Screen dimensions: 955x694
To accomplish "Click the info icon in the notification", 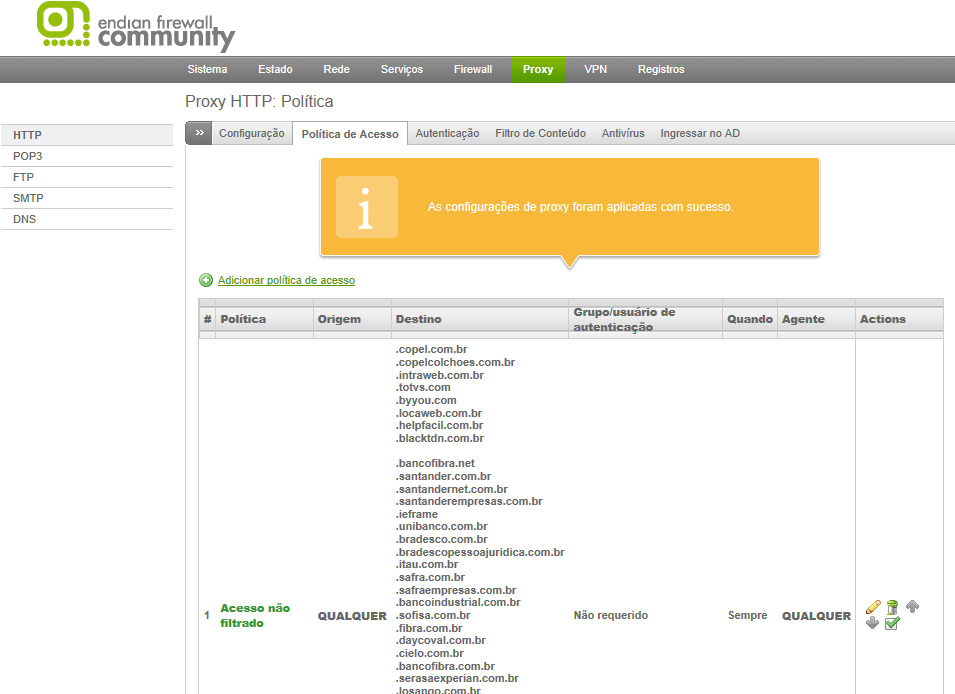I will [x=367, y=207].
